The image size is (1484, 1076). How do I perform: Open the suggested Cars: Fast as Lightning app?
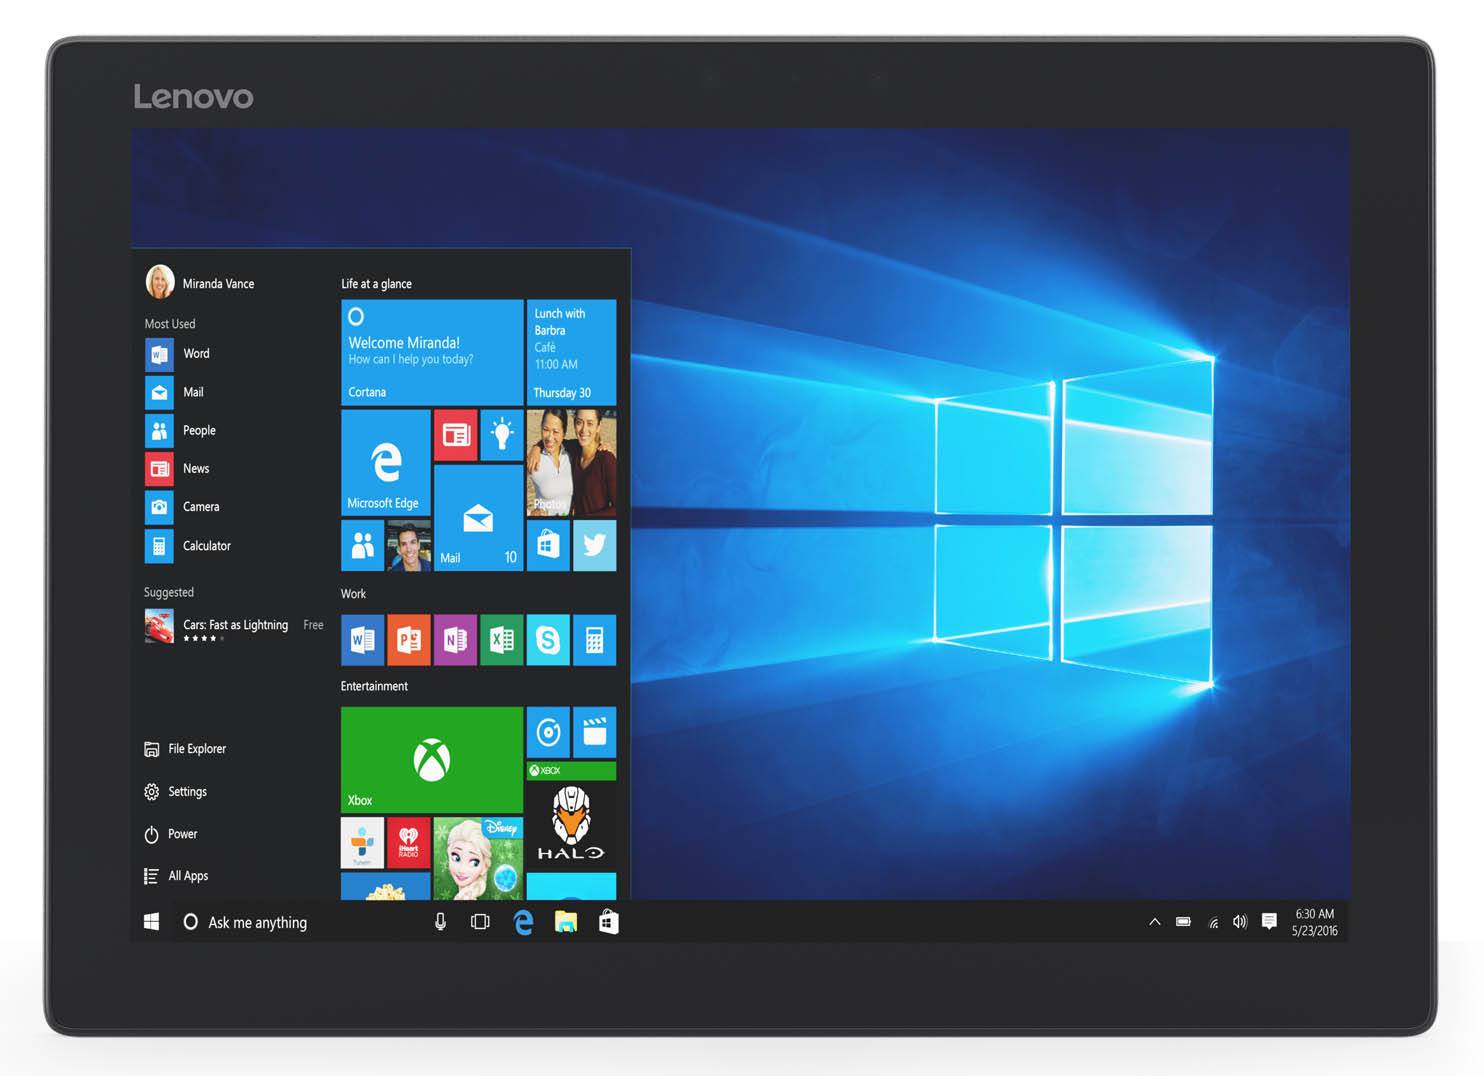coord(234,627)
